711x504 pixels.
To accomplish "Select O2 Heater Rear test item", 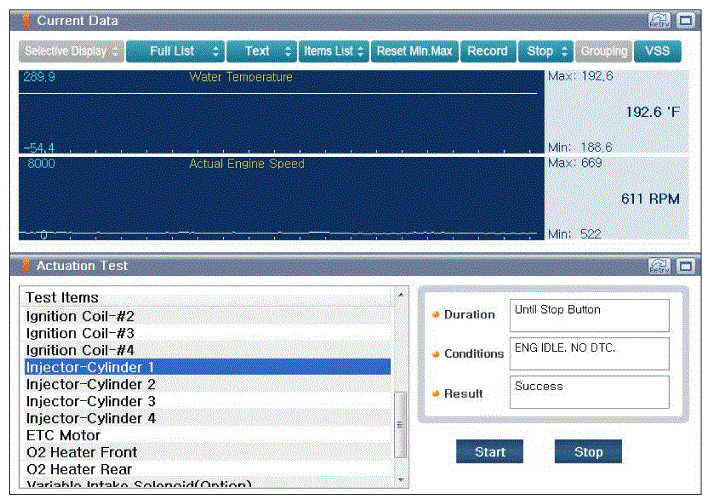I will click(208, 469).
